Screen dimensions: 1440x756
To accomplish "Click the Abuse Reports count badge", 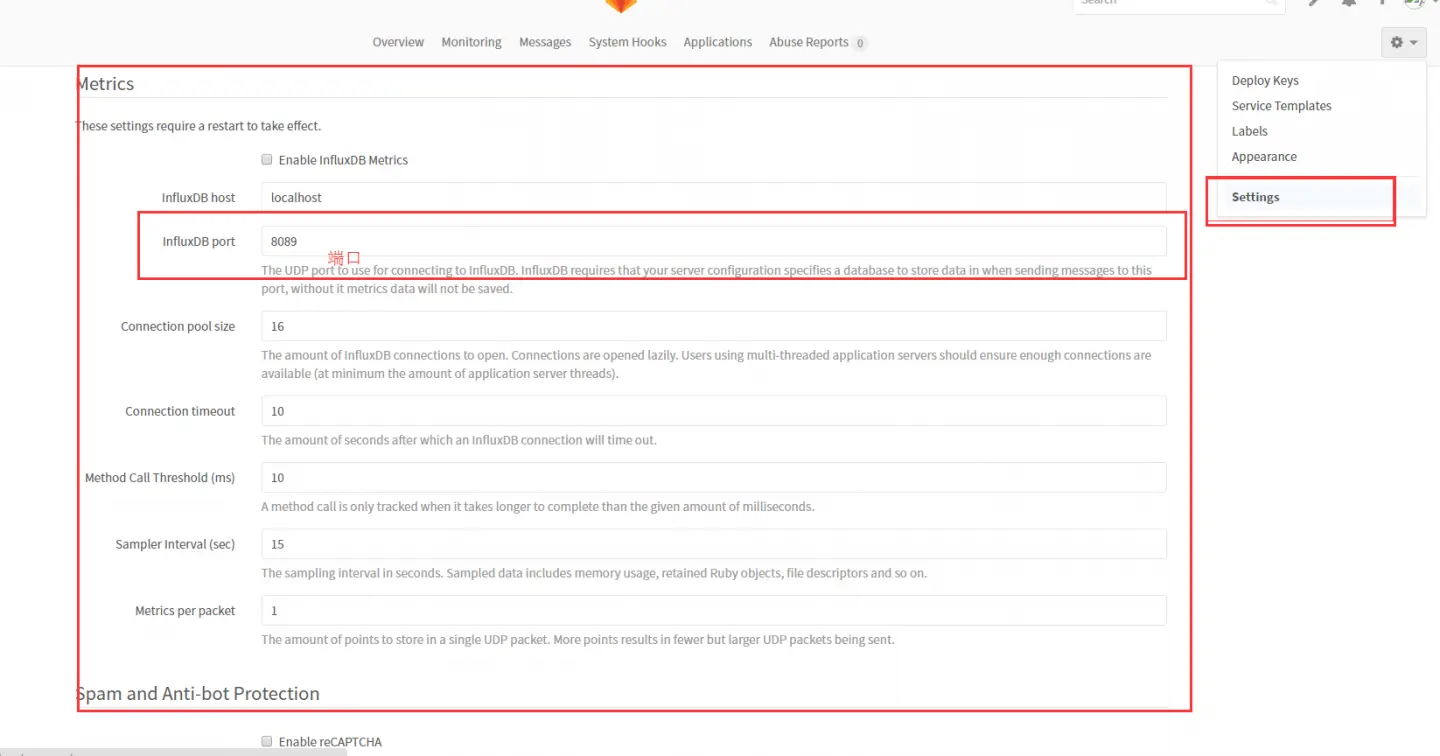I will (860, 43).
